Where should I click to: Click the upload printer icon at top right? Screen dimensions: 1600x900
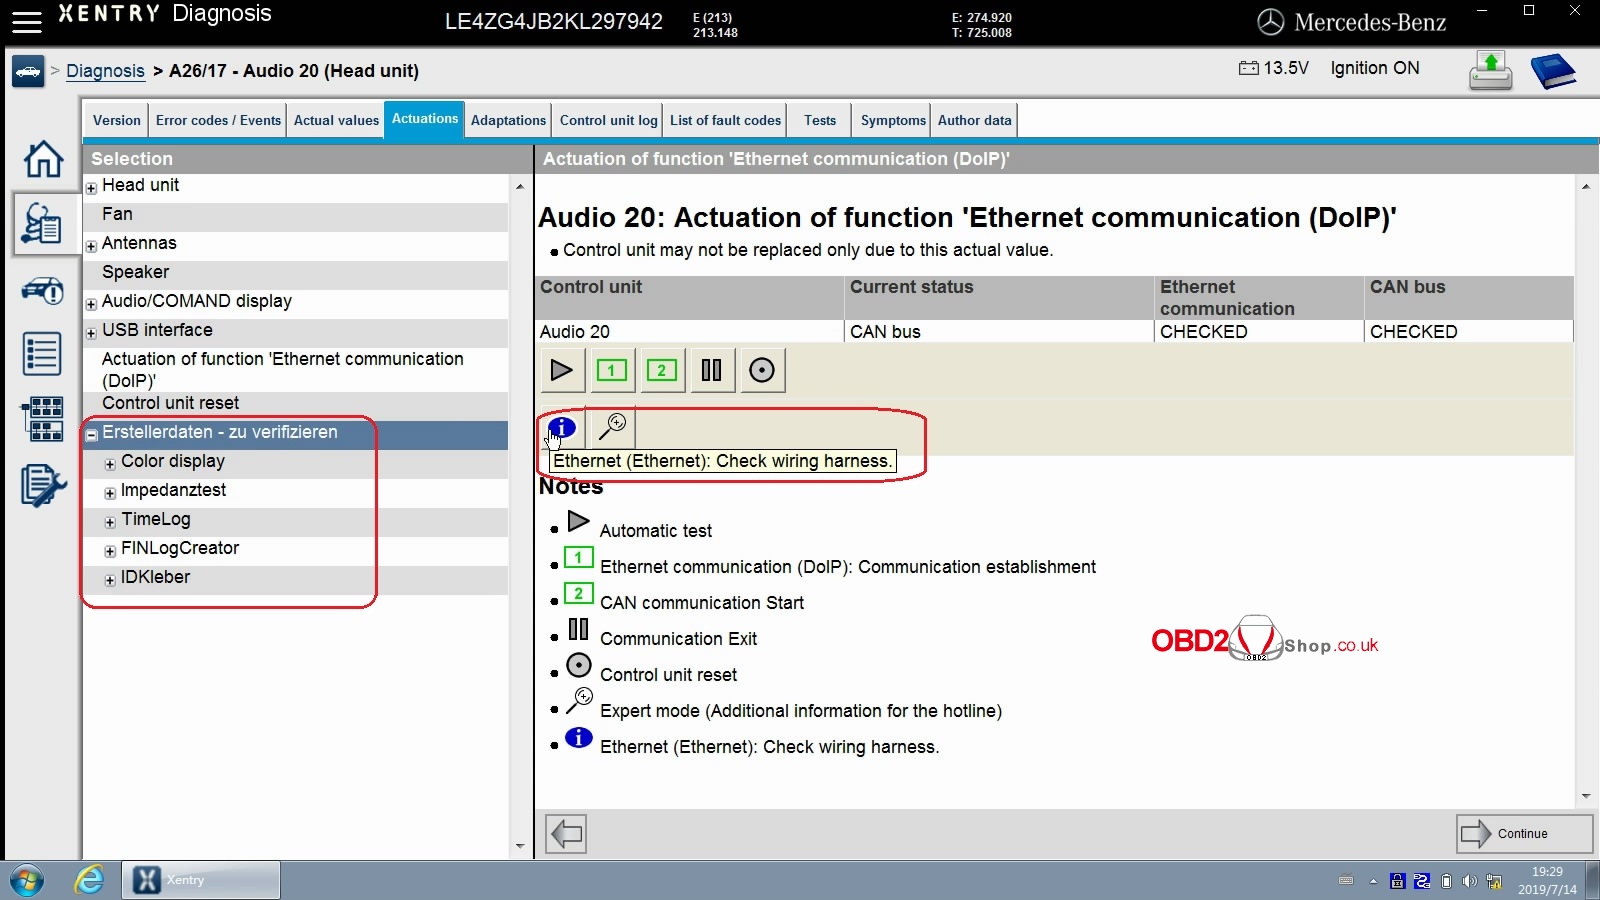(x=1490, y=72)
